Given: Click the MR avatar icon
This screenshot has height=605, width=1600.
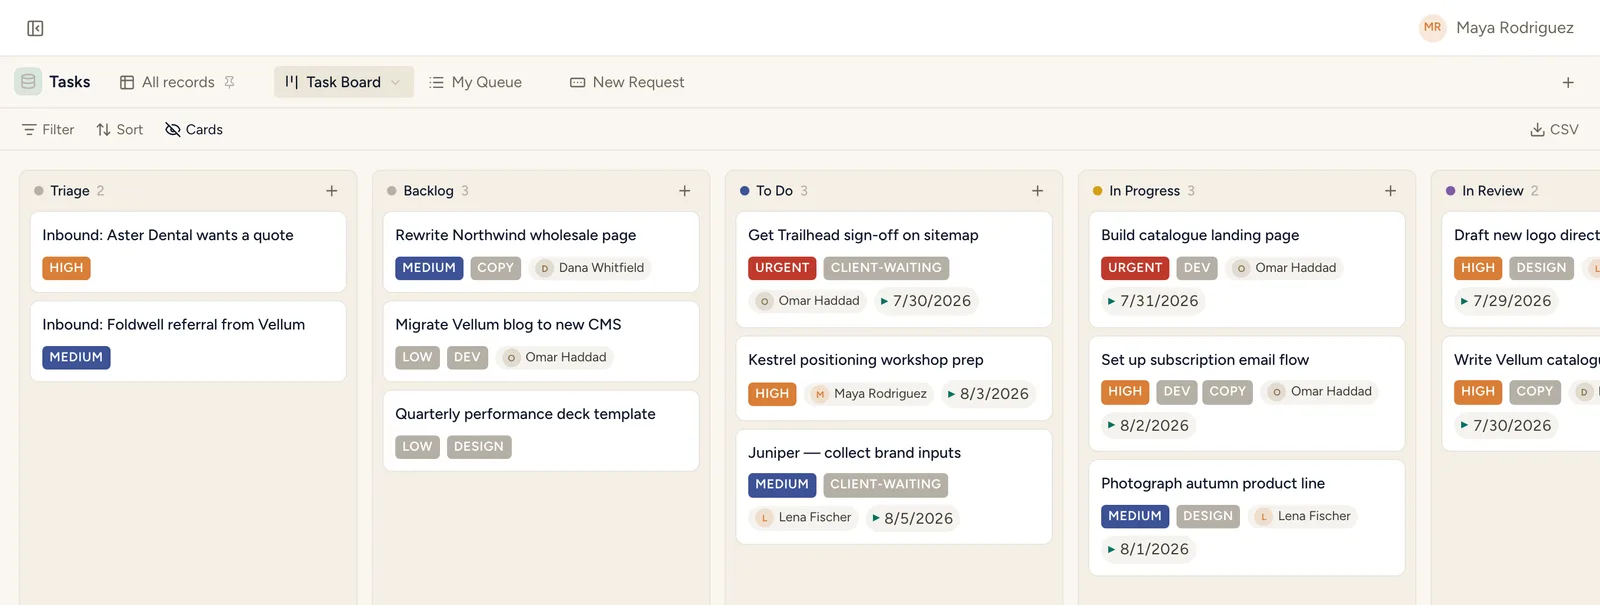Looking at the screenshot, I should coord(1433,28).
